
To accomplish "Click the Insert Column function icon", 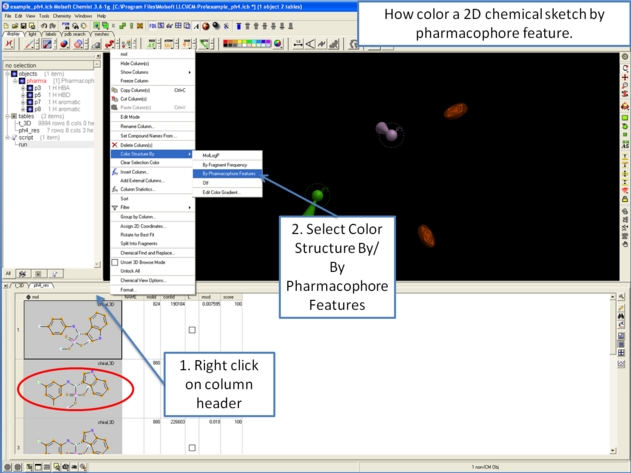I will click(x=114, y=172).
